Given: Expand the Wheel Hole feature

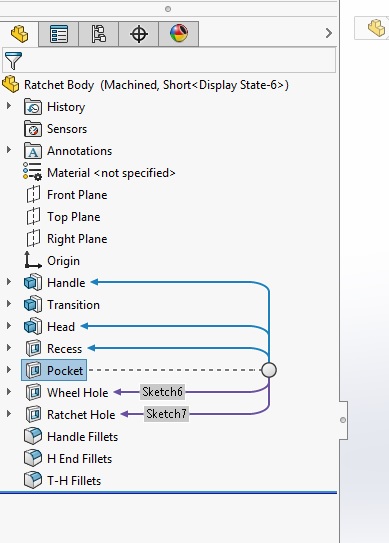Looking at the screenshot, I should [x=9, y=392].
